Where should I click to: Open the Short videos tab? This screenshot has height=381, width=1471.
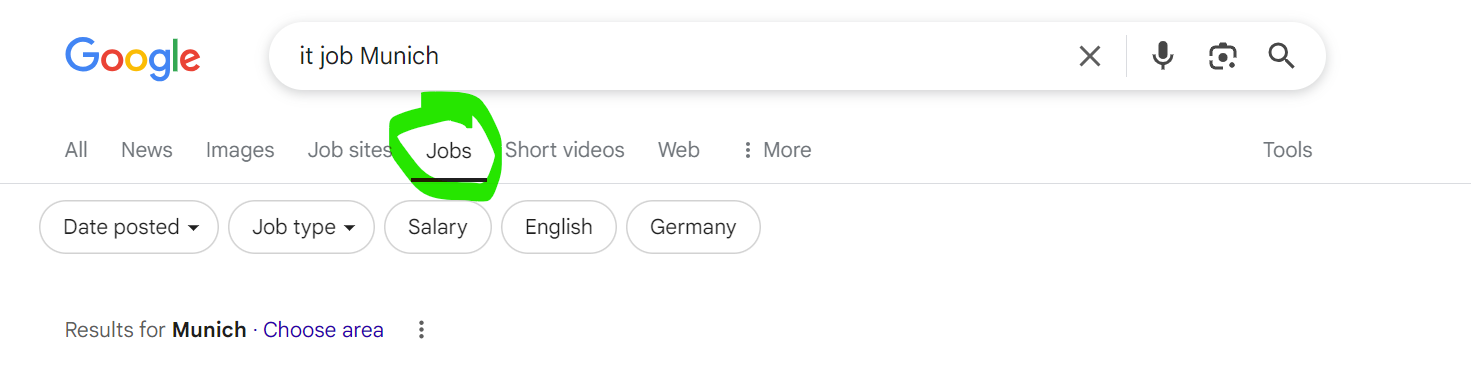565,150
